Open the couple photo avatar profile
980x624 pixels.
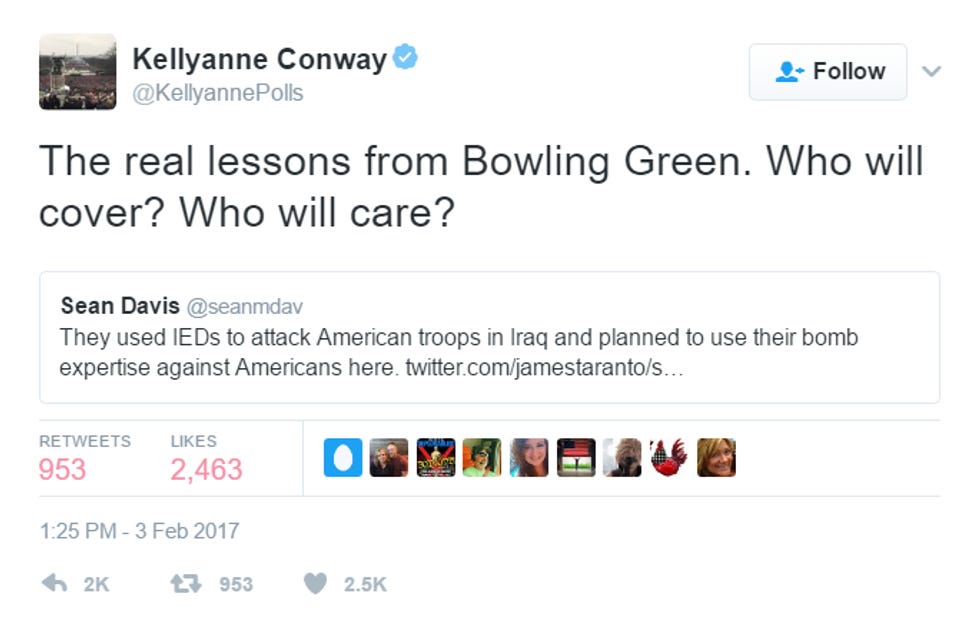coord(389,458)
